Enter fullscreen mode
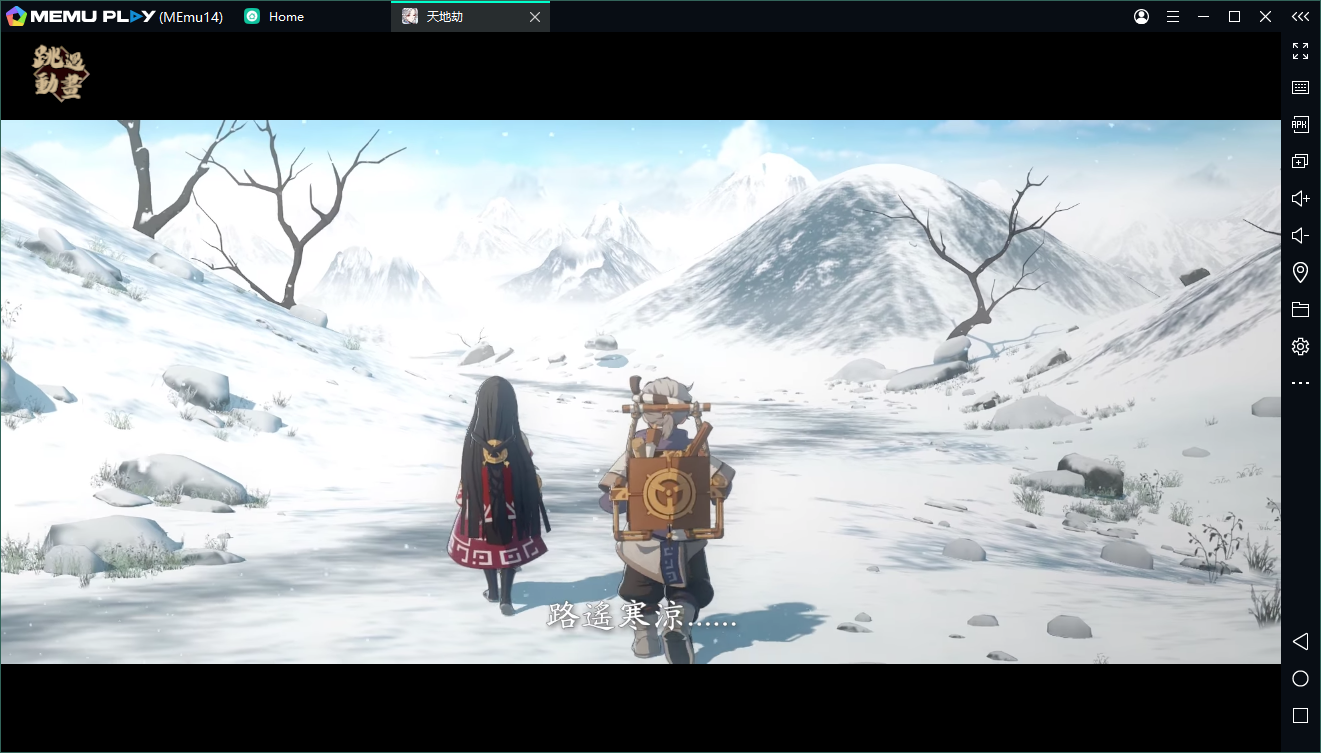The height and width of the screenshot is (753, 1321). click(x=1300, y=51)
